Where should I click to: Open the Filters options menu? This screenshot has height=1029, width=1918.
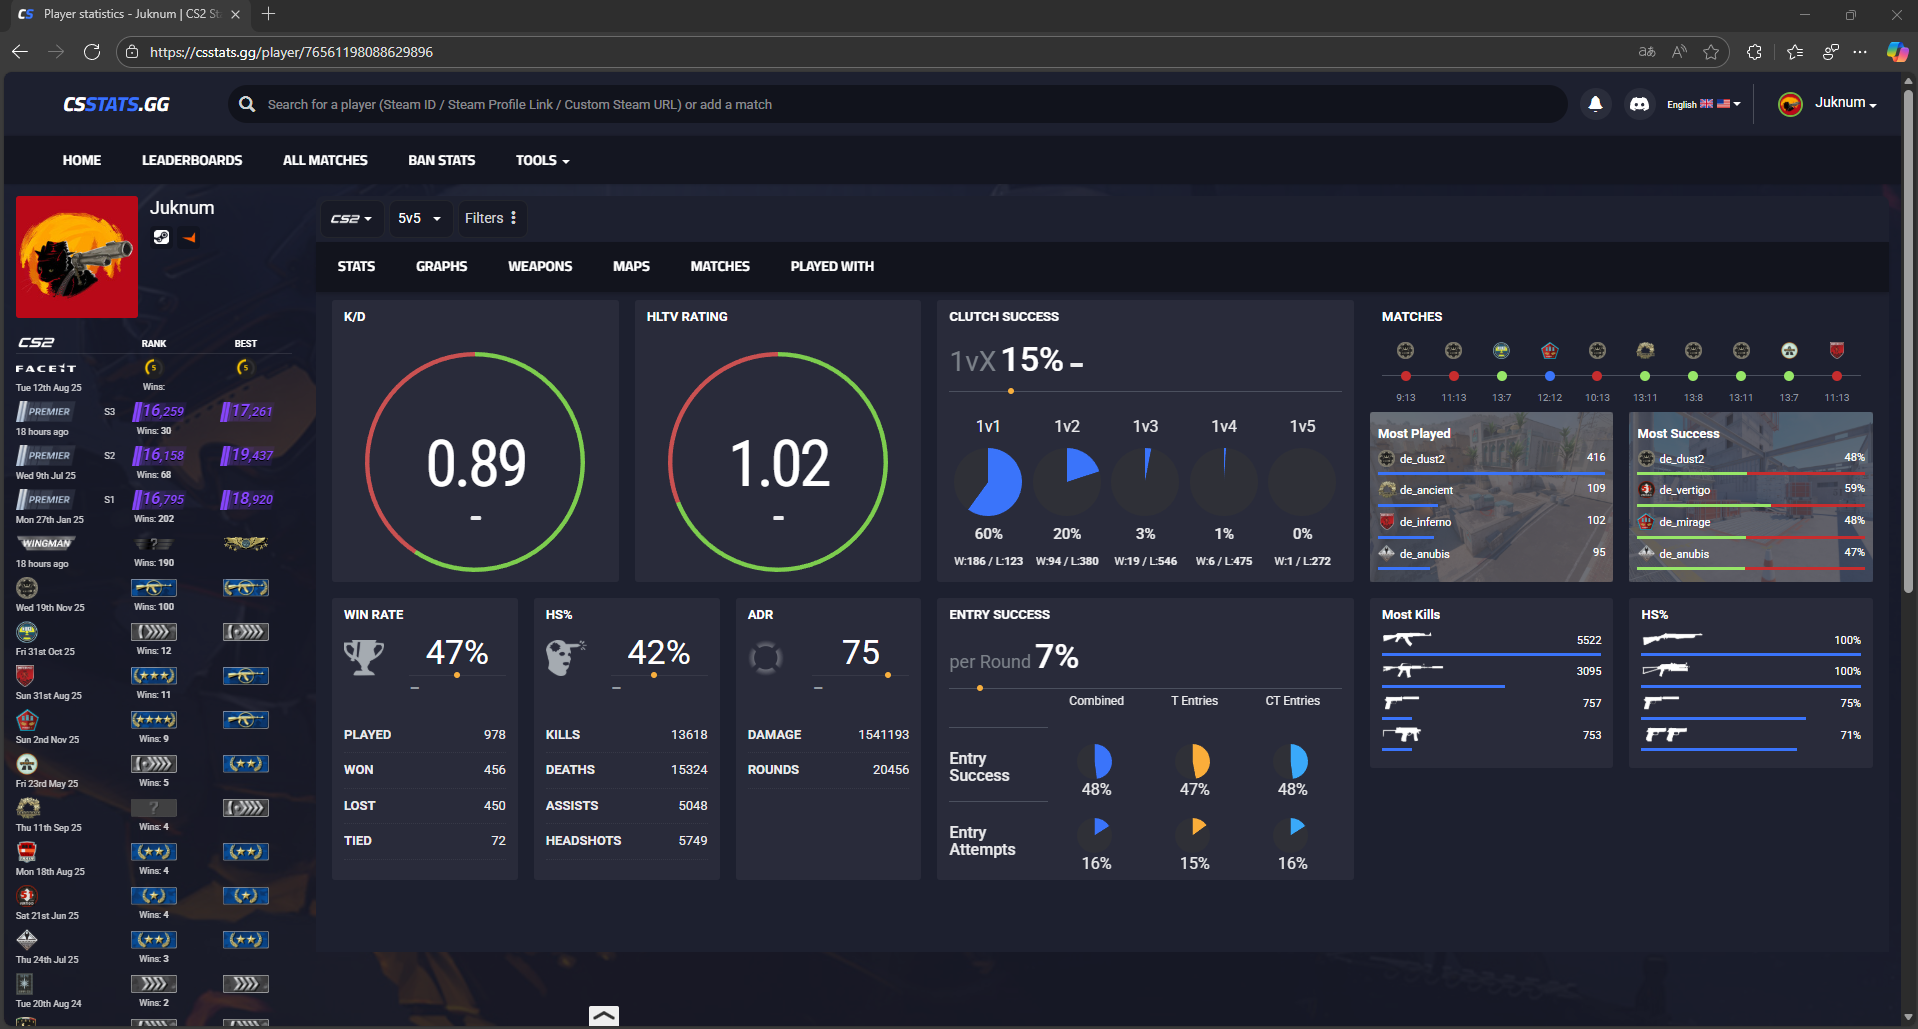coord(490,218)
